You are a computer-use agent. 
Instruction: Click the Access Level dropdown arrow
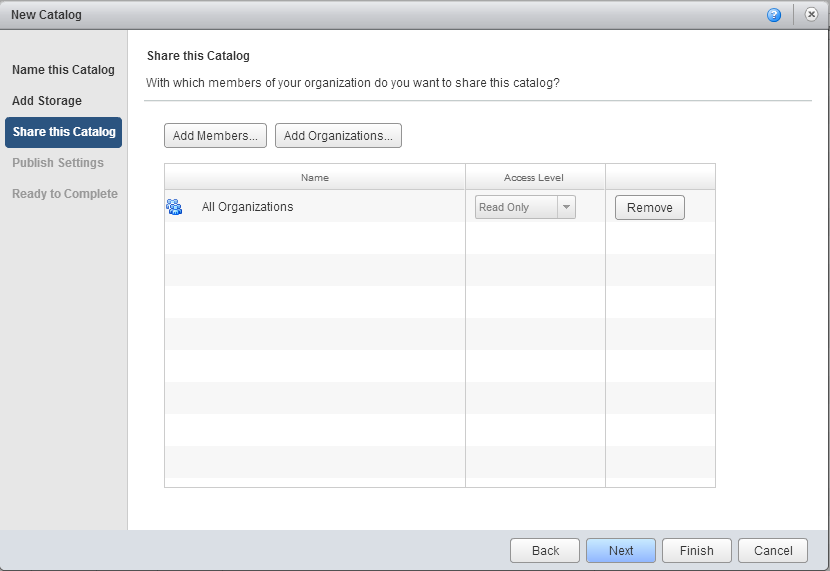click(566, 207)
